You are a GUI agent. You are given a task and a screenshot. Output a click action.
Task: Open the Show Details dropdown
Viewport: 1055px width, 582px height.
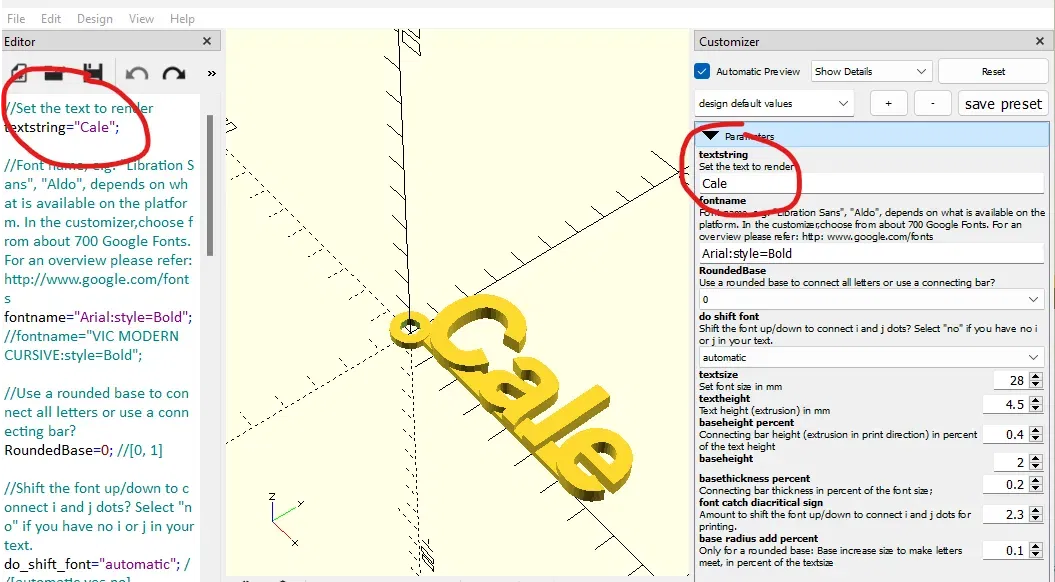click(871, 71)
